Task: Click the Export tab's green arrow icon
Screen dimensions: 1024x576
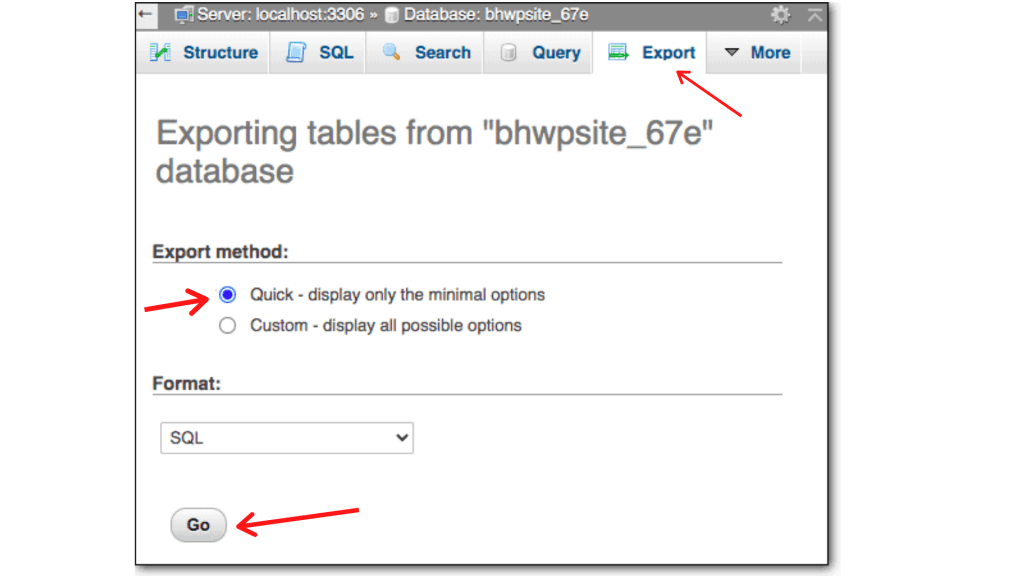Action: [x=618, y=52]
